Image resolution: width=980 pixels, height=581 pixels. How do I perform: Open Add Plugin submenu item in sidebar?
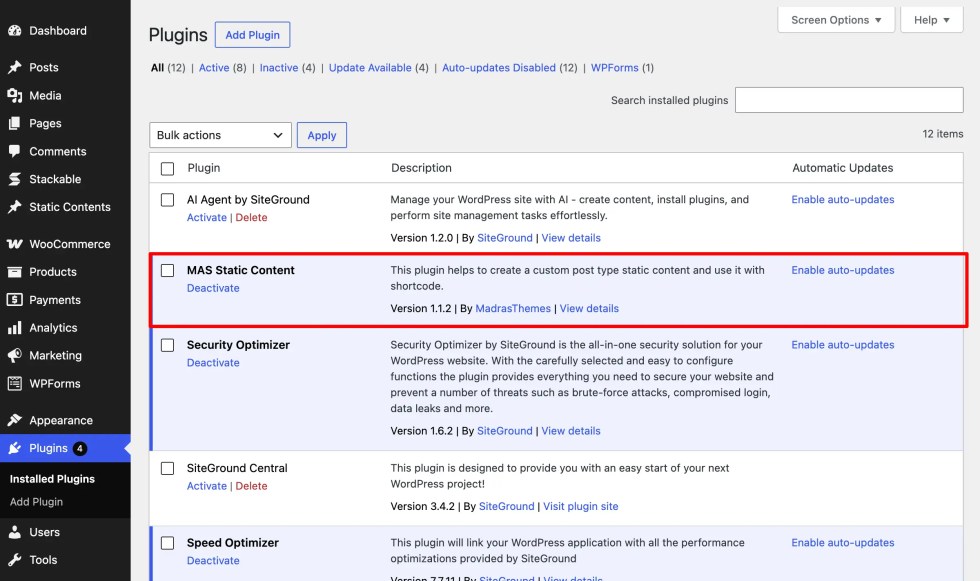[36, 502]
